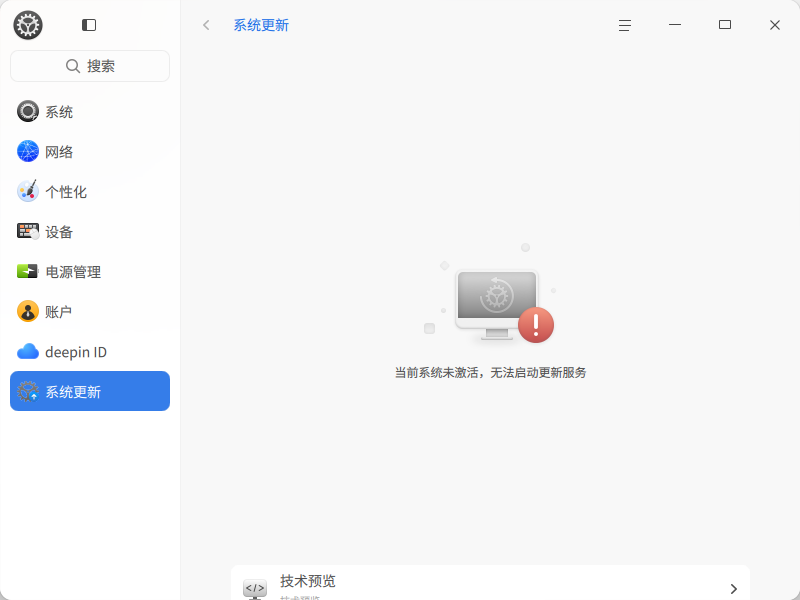Click the 系统更新 breadcrumb title

click(261, 25)
